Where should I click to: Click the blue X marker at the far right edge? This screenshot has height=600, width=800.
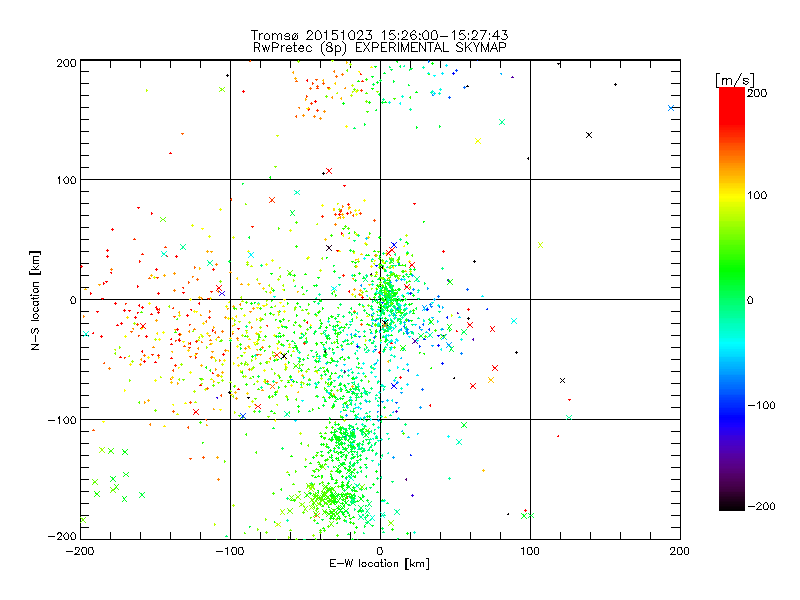pyautogui.click(x=671, y=108)
